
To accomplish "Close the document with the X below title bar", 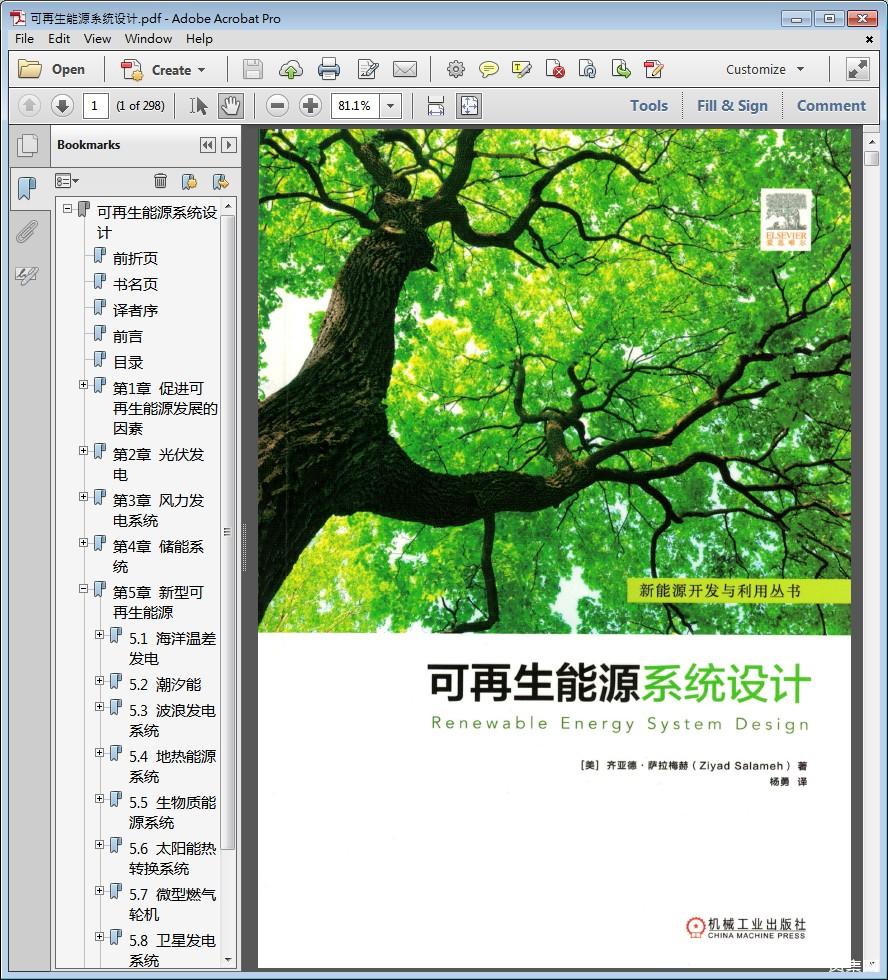I will [x=869, y=39].
